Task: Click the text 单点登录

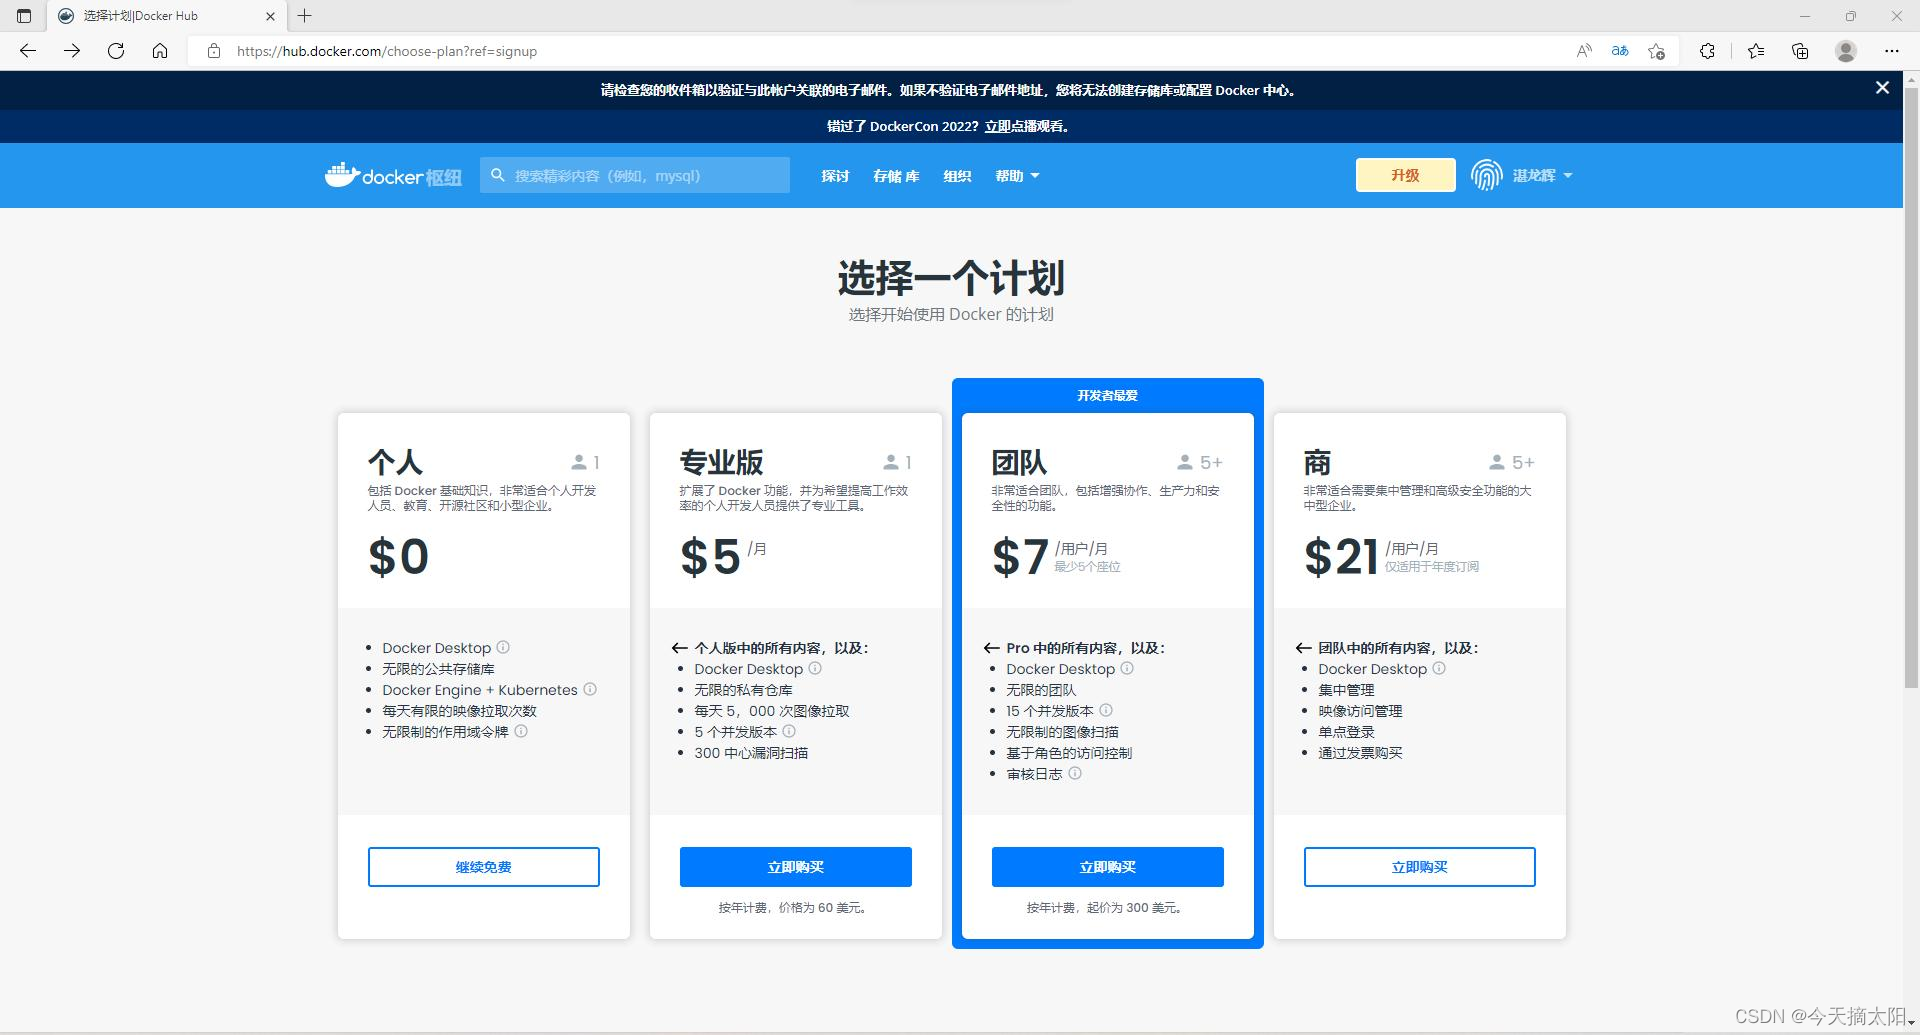Action: coord(1346,732)
